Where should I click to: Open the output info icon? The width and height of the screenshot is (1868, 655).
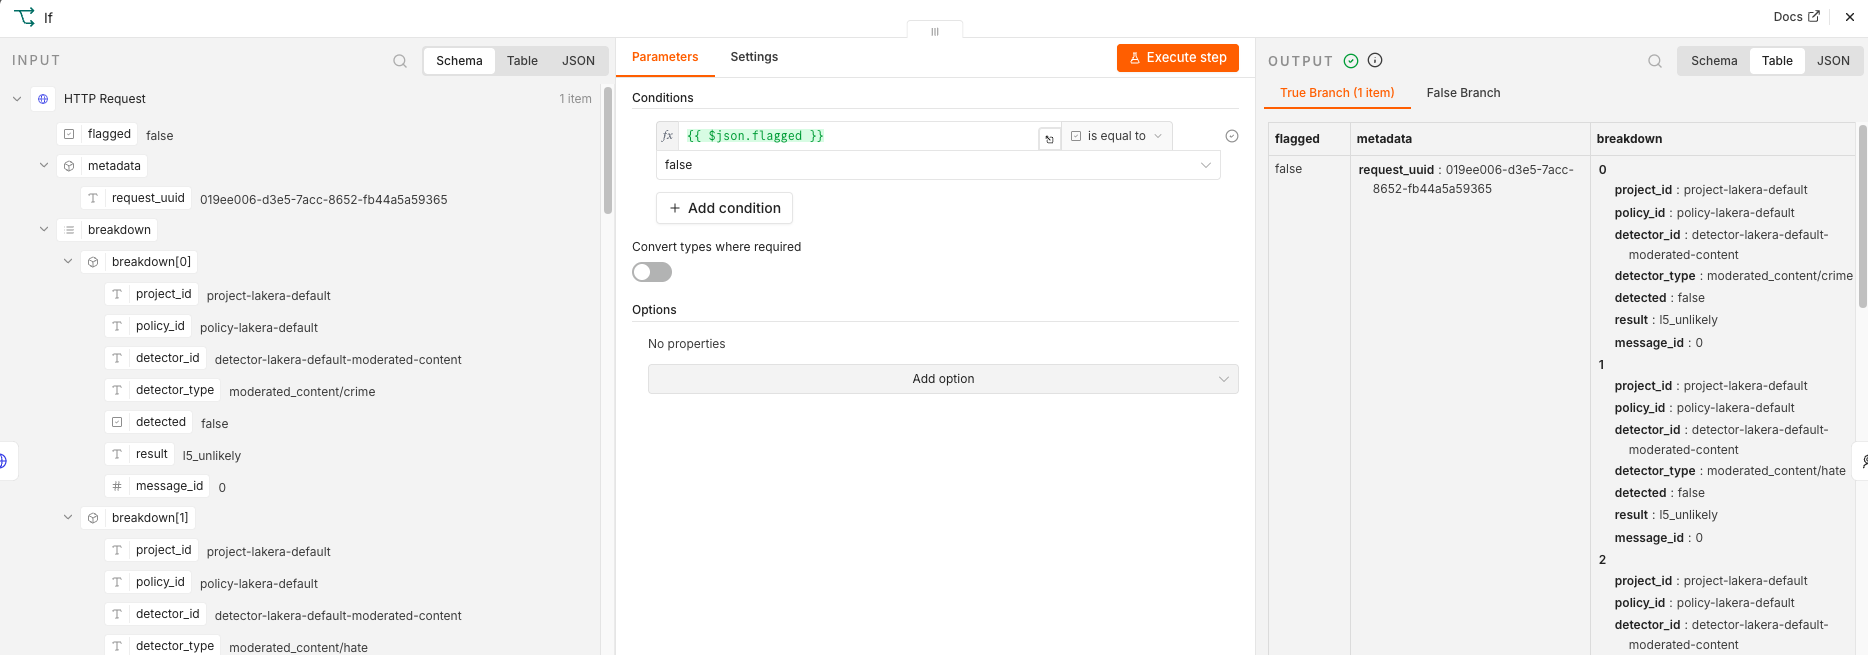pyautogui.click(x=1375, y=61)
